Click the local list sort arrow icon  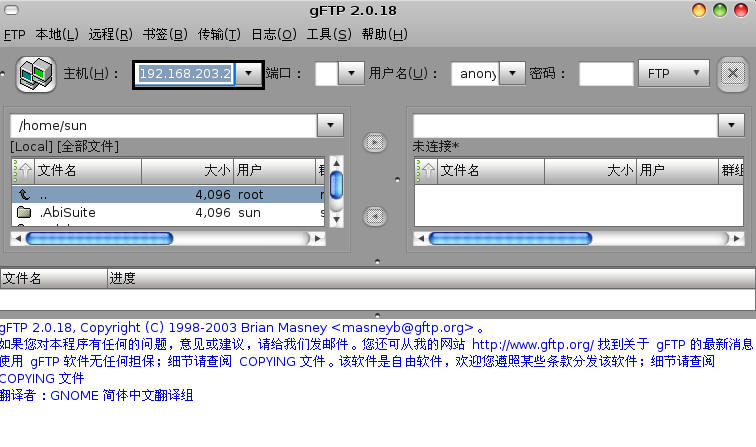[x=23, y=170]
